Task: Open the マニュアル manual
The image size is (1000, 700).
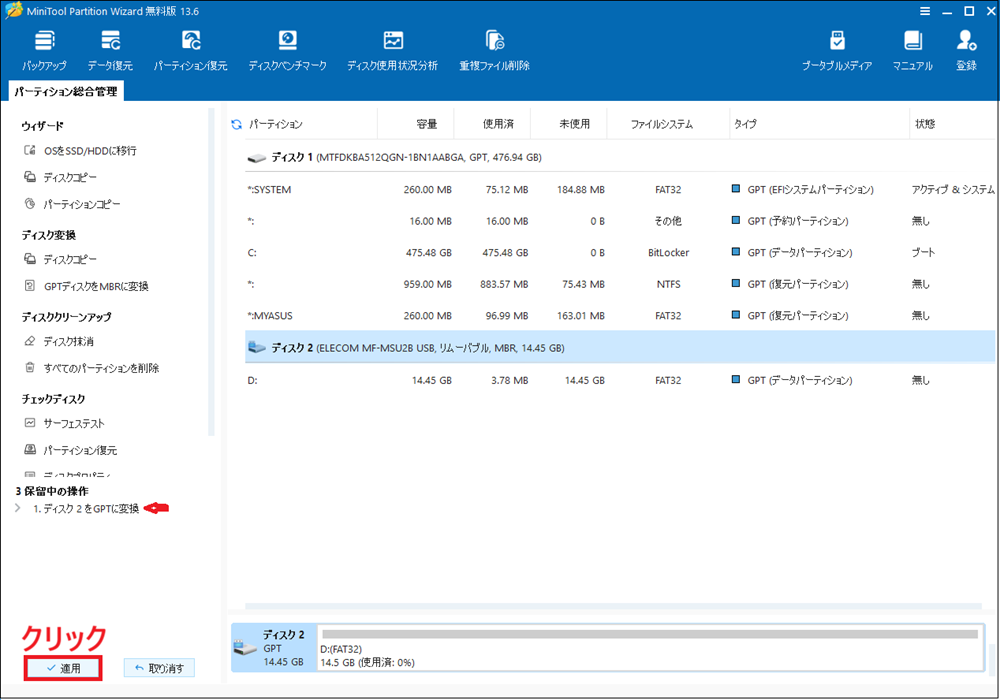Action: tap(912, 50)
